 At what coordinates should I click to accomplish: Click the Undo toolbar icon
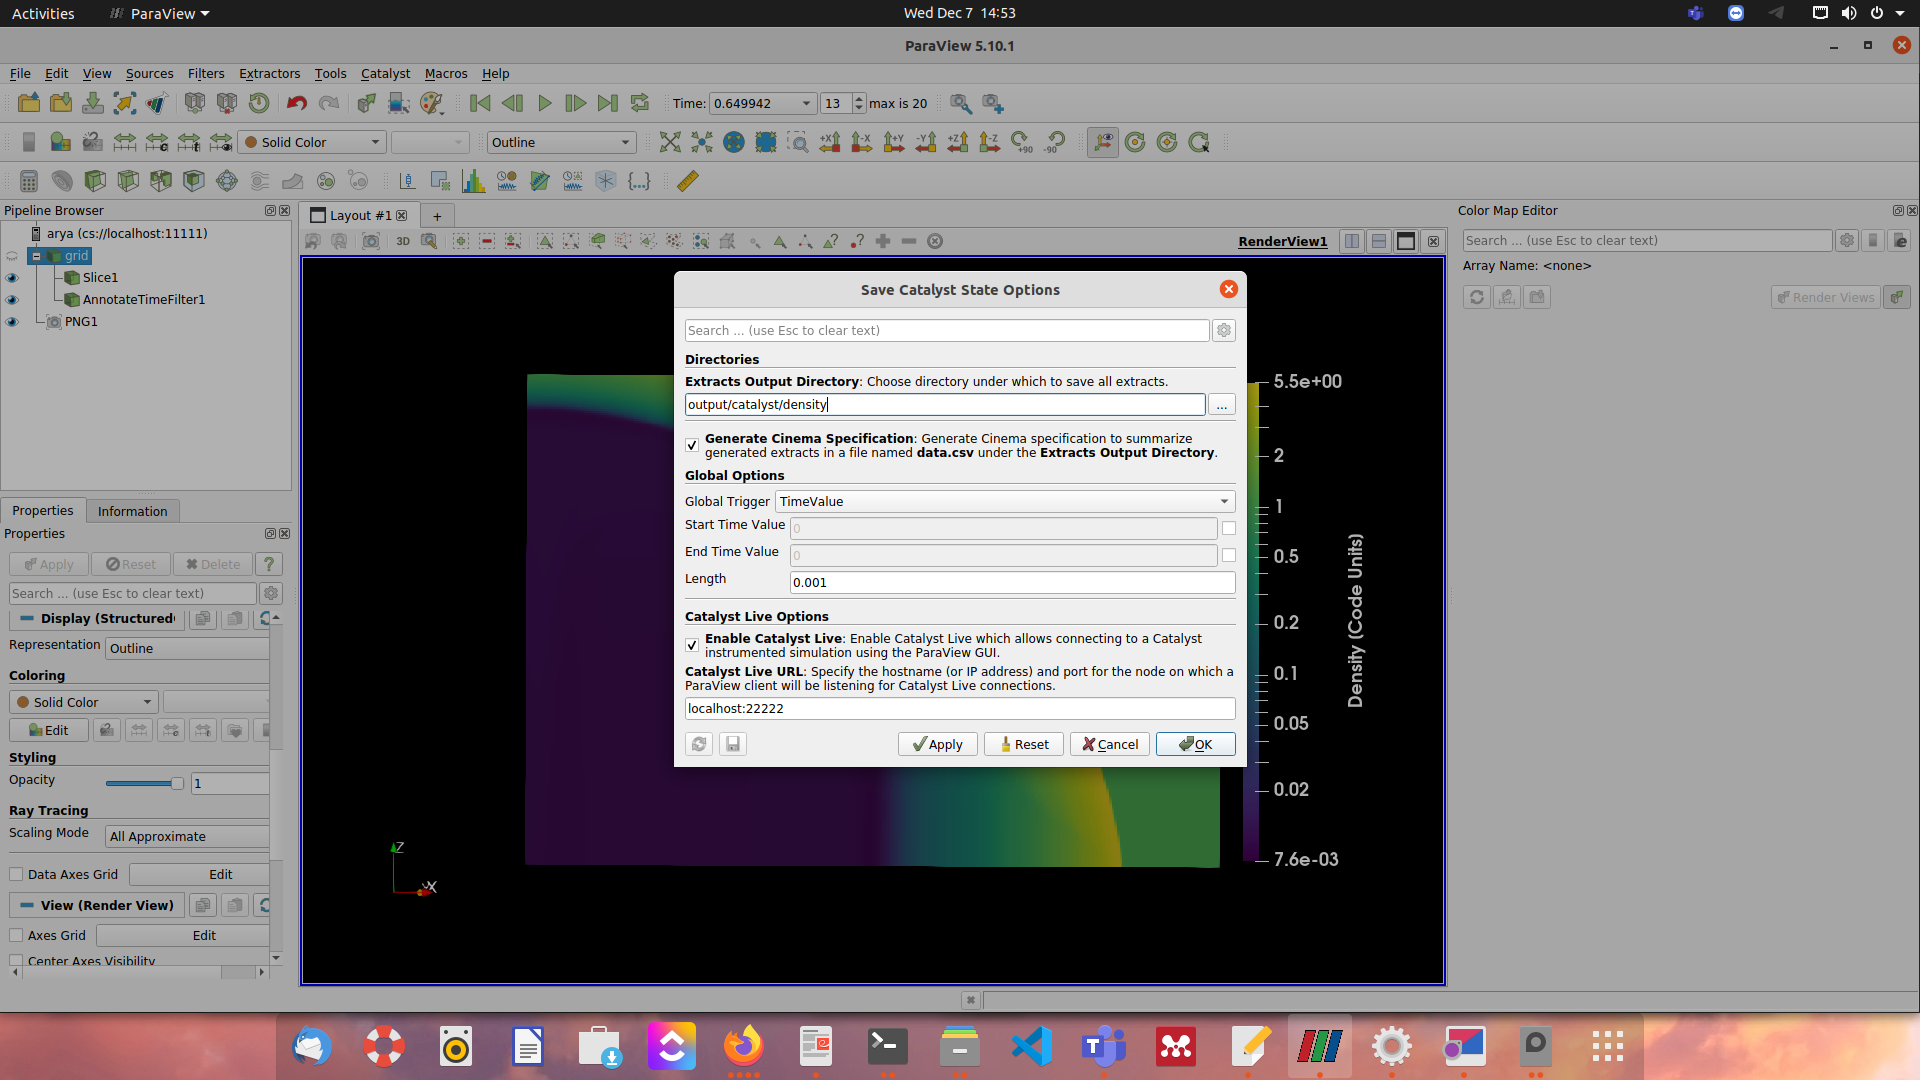(x=296, y=103)
